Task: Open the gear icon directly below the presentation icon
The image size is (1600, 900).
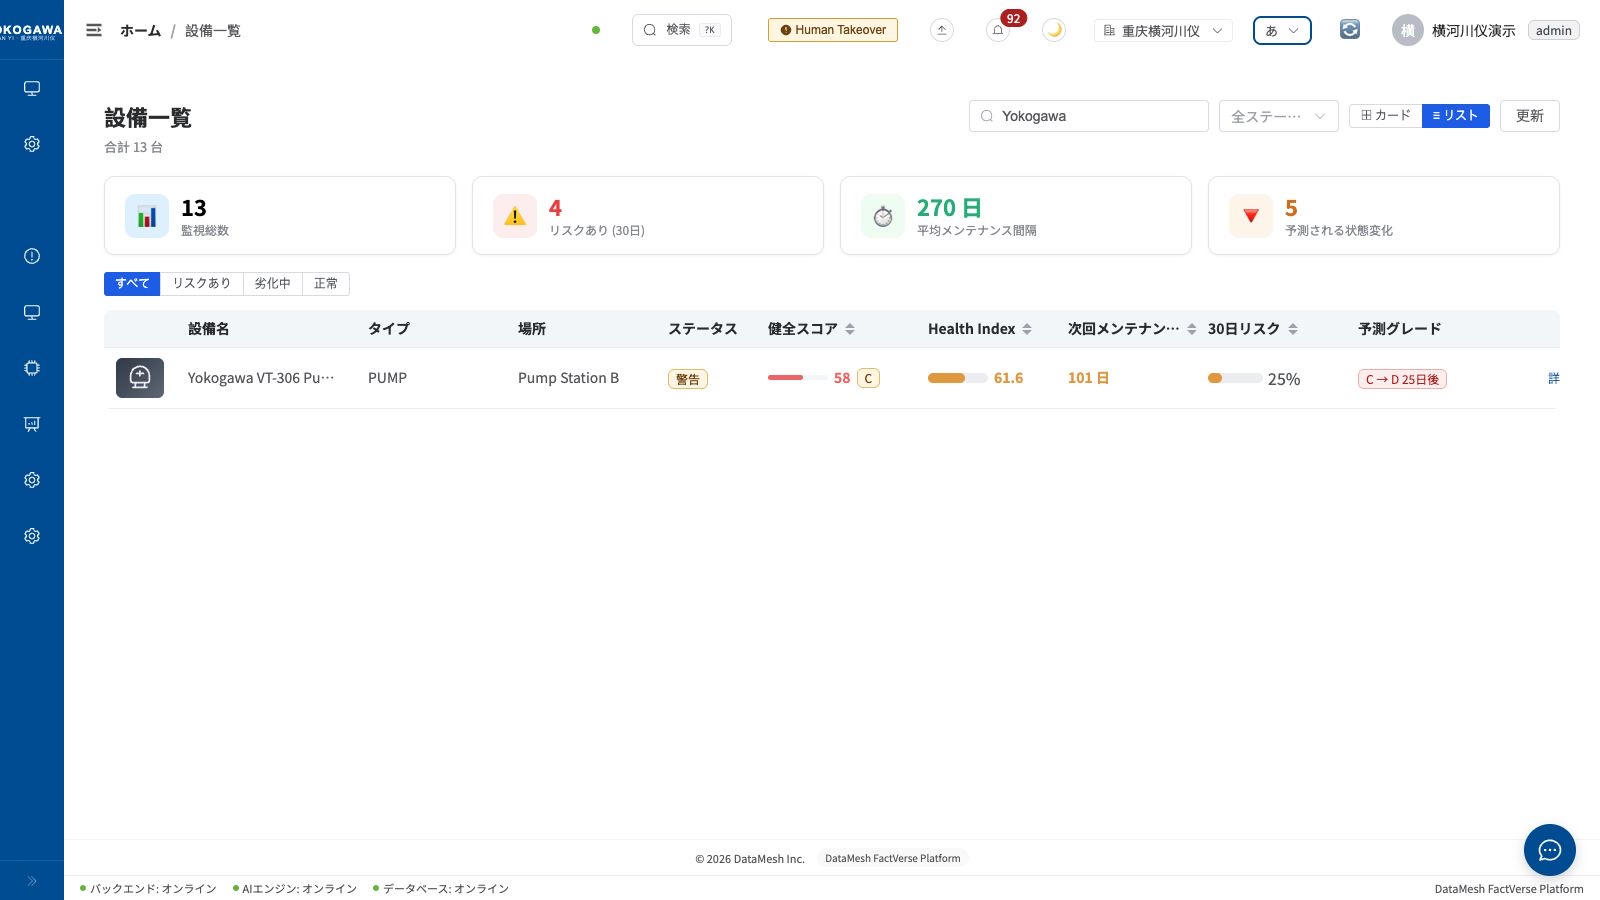Action: (32, 480)
